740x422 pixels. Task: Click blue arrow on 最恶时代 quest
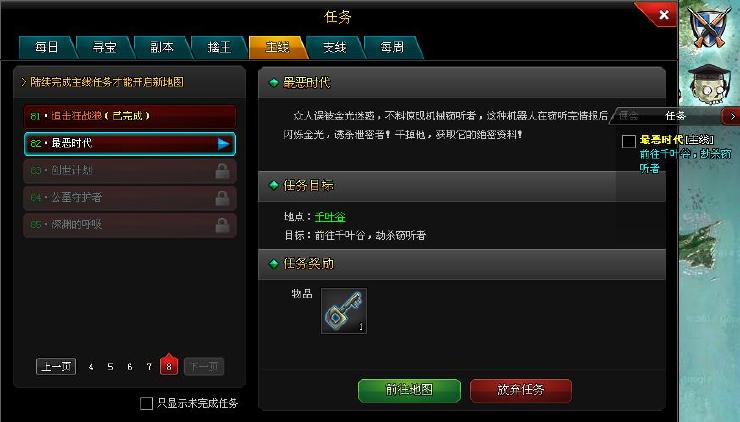(x=224, y=144)
